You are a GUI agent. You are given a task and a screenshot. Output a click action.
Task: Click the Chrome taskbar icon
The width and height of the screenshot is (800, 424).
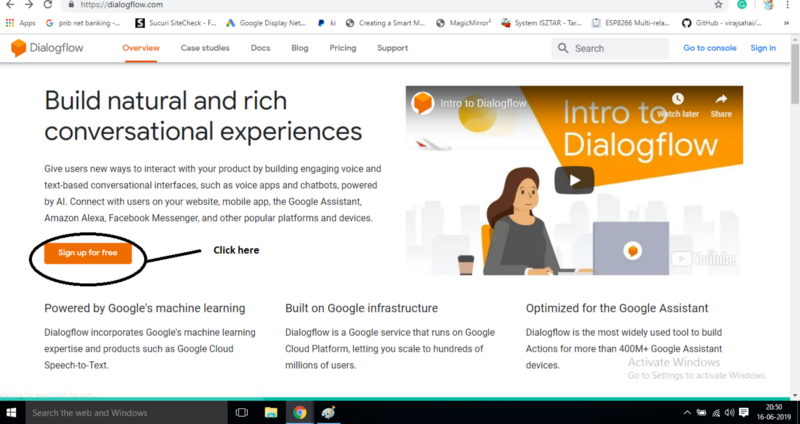pyautogui.click(x=299, y=412)
